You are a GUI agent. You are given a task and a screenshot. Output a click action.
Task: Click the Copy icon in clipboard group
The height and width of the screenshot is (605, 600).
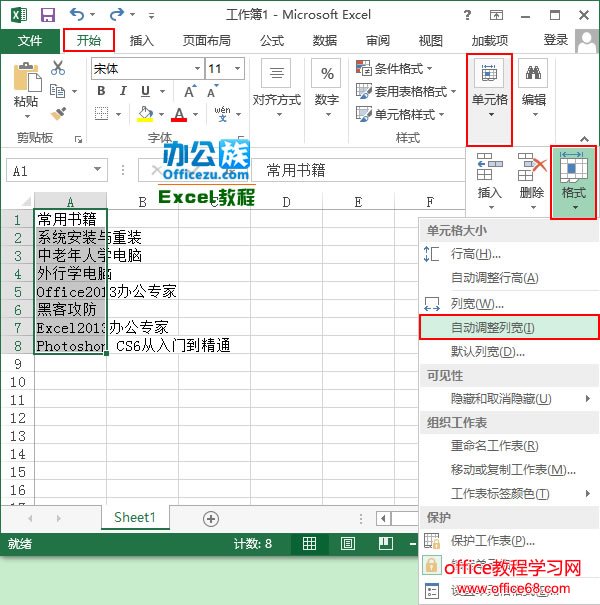point(57,91)
